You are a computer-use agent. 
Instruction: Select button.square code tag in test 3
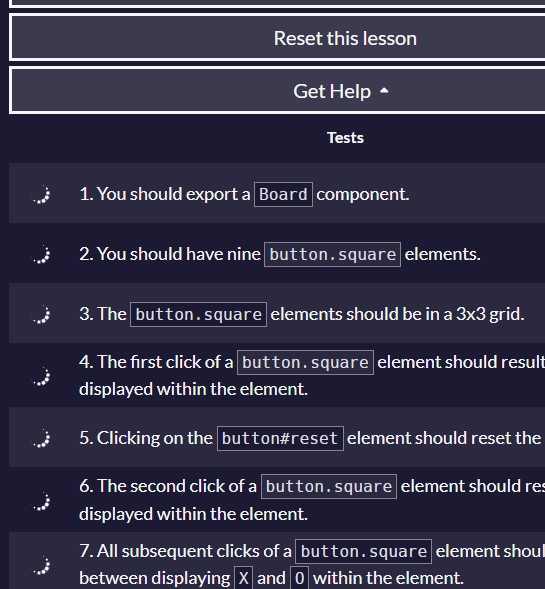tap(198, 314)
